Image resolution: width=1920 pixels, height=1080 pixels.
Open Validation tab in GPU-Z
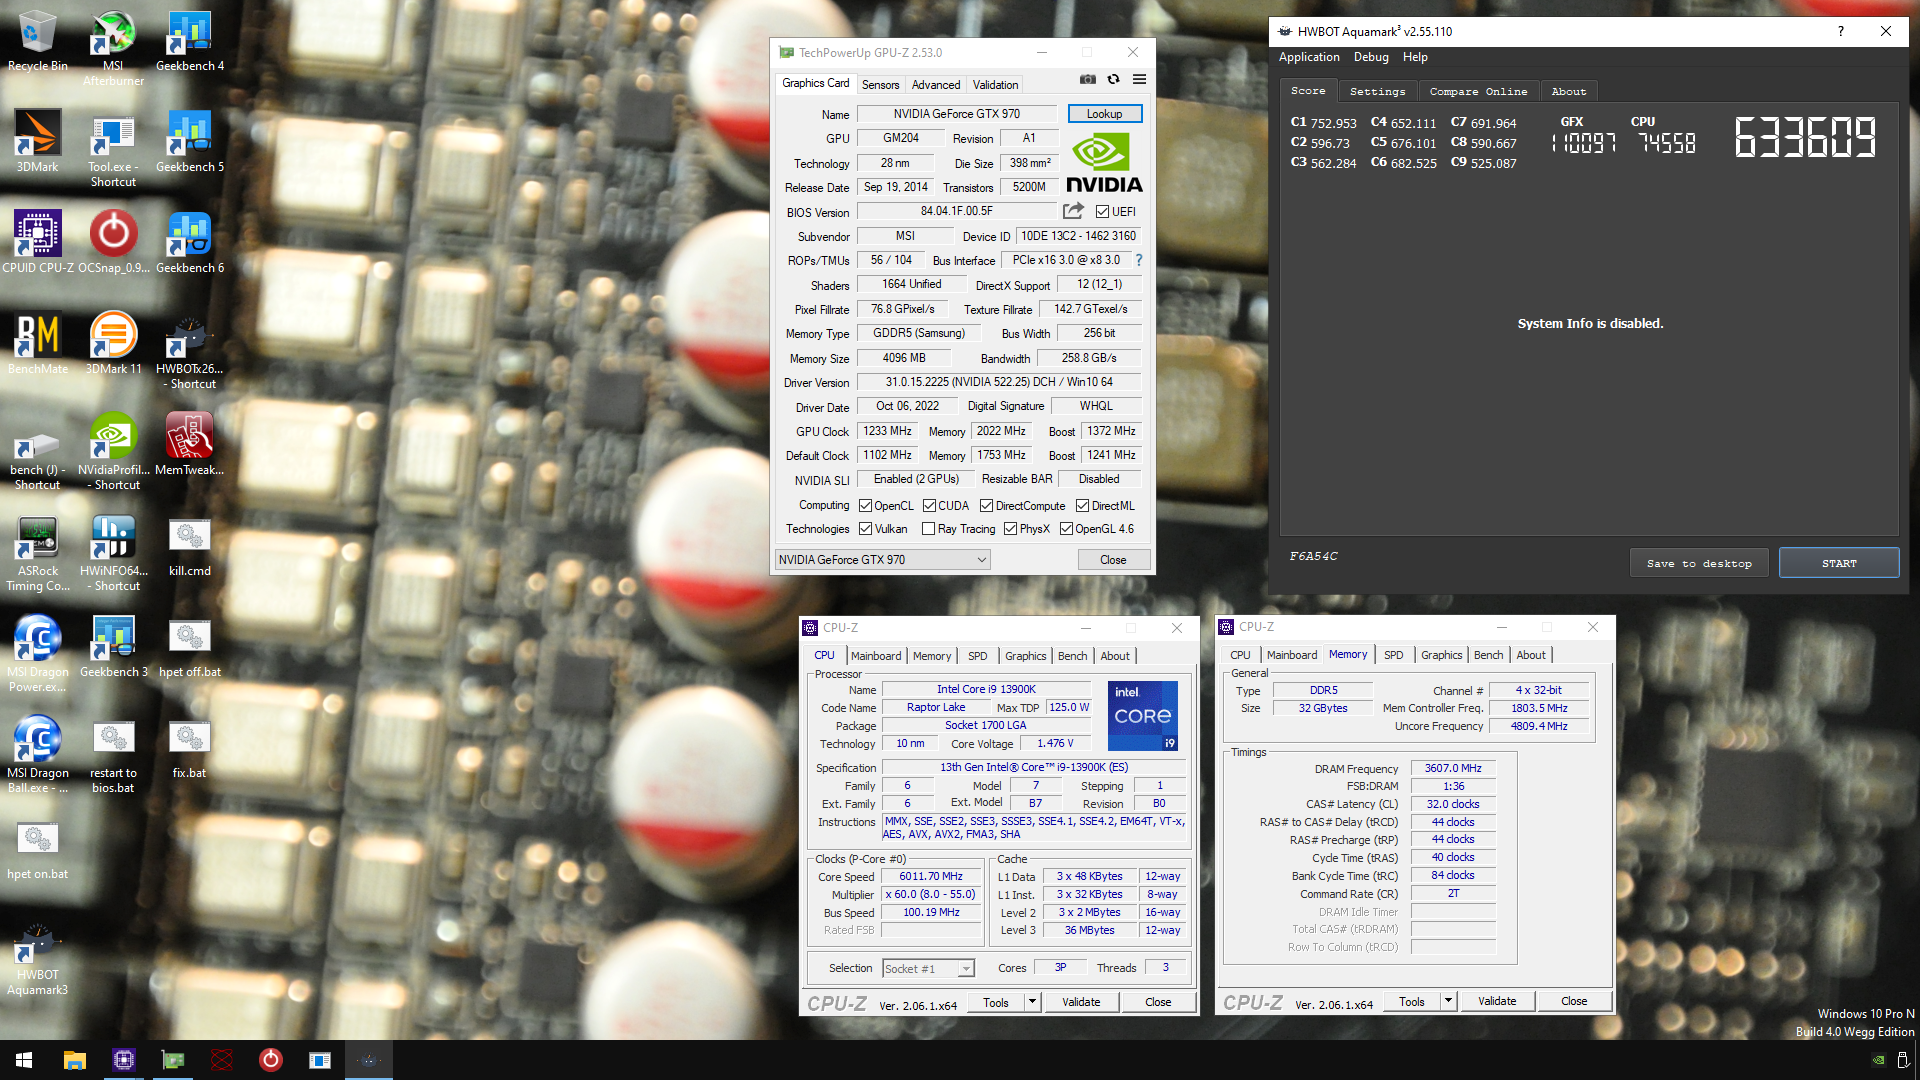(x=995, y=85)
